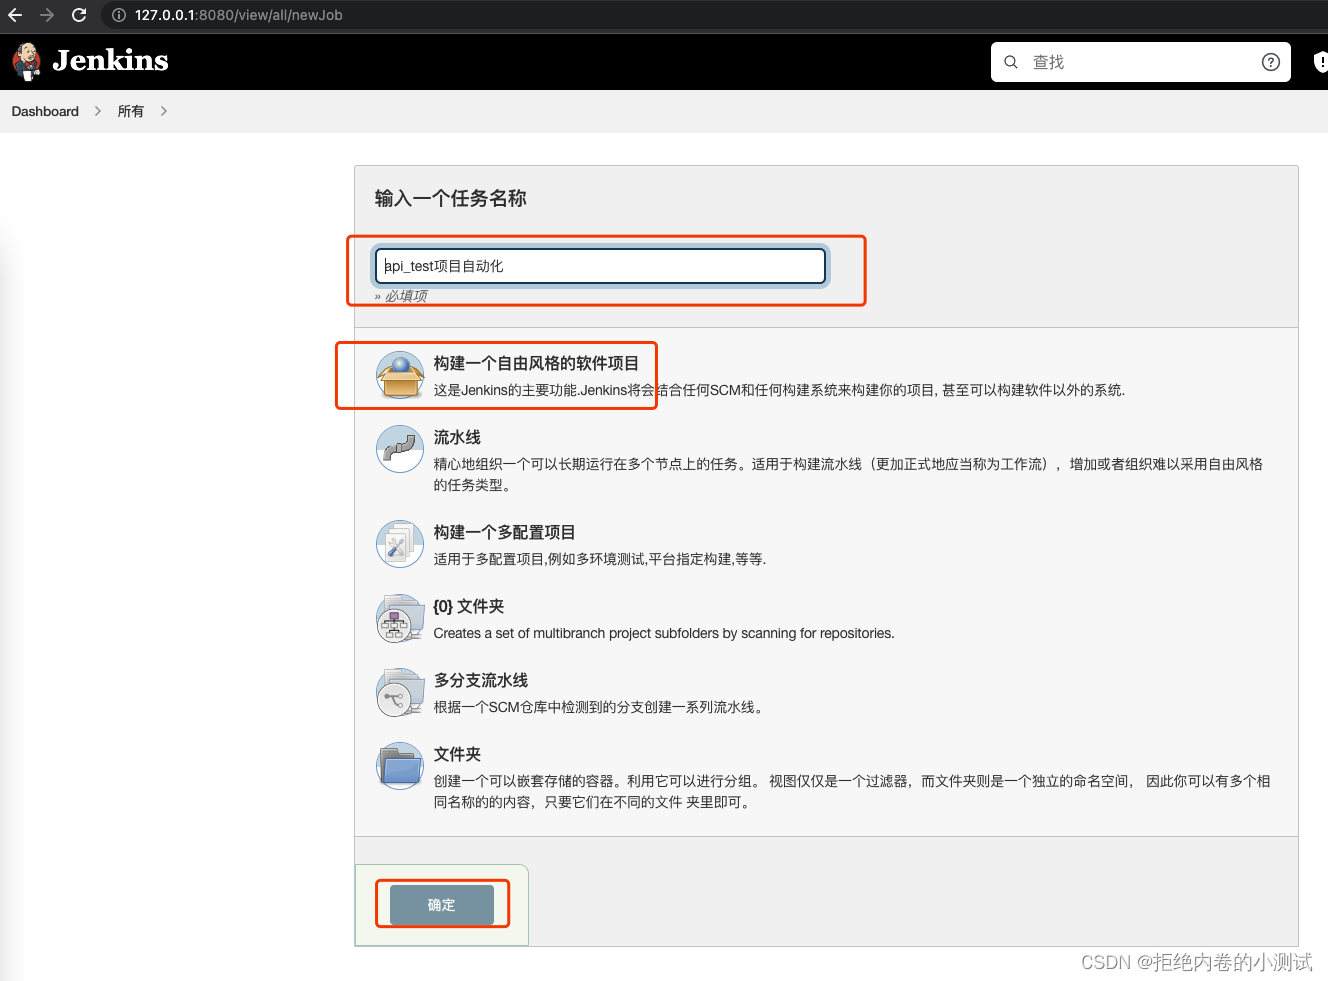Screen dimensions: 1328x981
Task: Select the 多分支流水线 project icon
Action: point(399,692)
